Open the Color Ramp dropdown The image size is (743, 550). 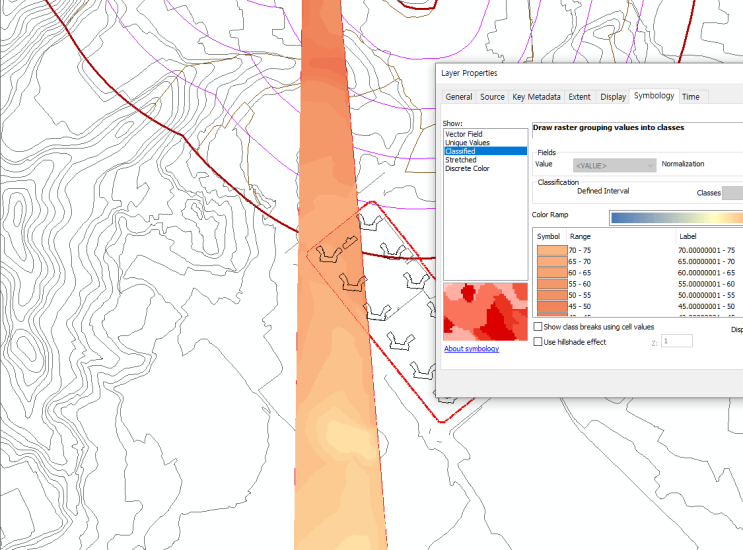pyautogui.click(x=675, y=216)
